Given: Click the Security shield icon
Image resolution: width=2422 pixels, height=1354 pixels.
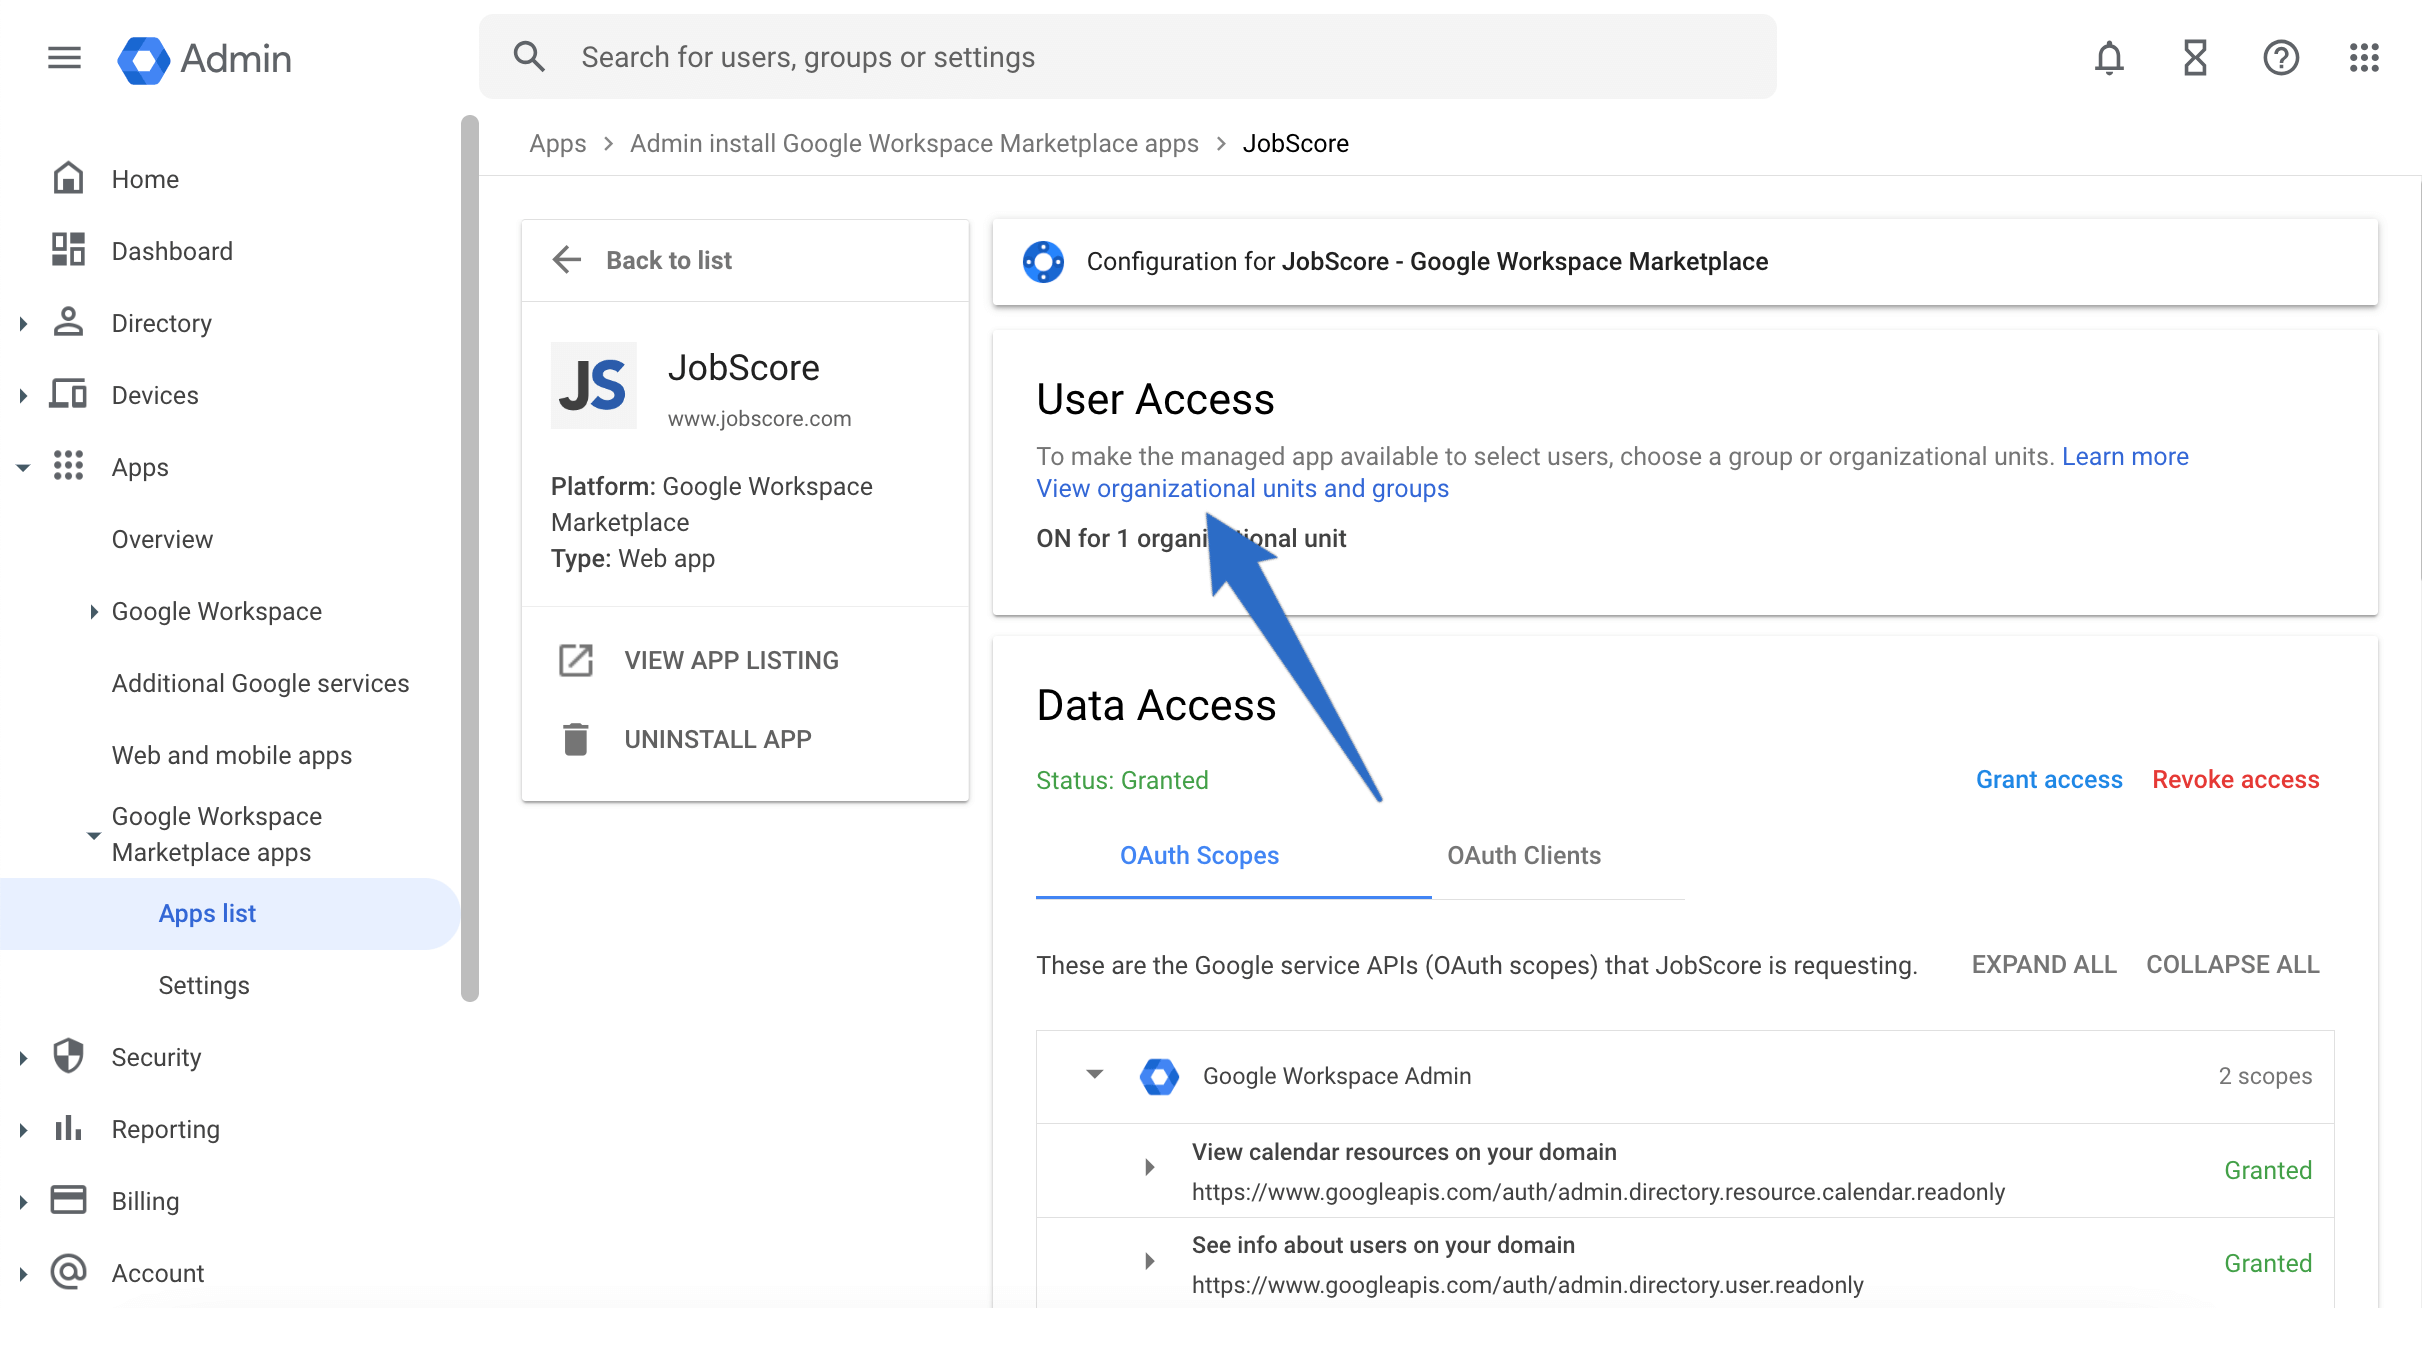Looking at the screenshot, I should pos(68,1056).
